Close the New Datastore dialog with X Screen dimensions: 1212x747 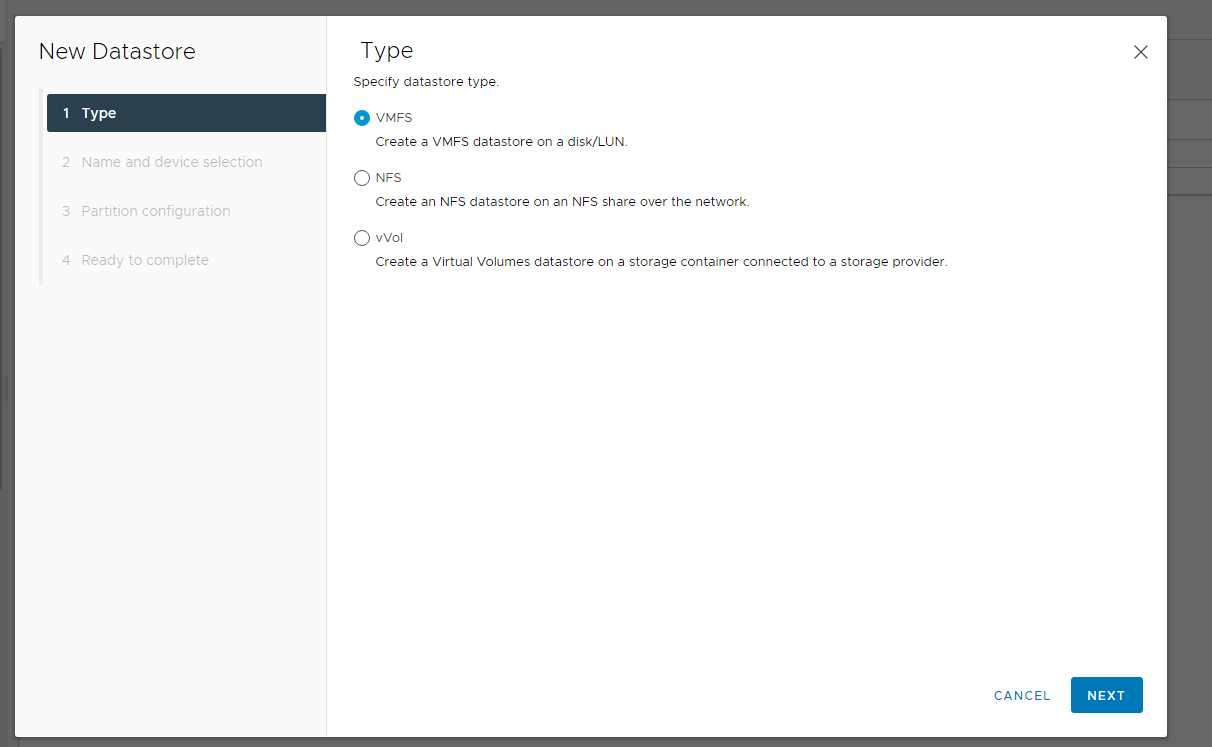[x=1140, y=52]
